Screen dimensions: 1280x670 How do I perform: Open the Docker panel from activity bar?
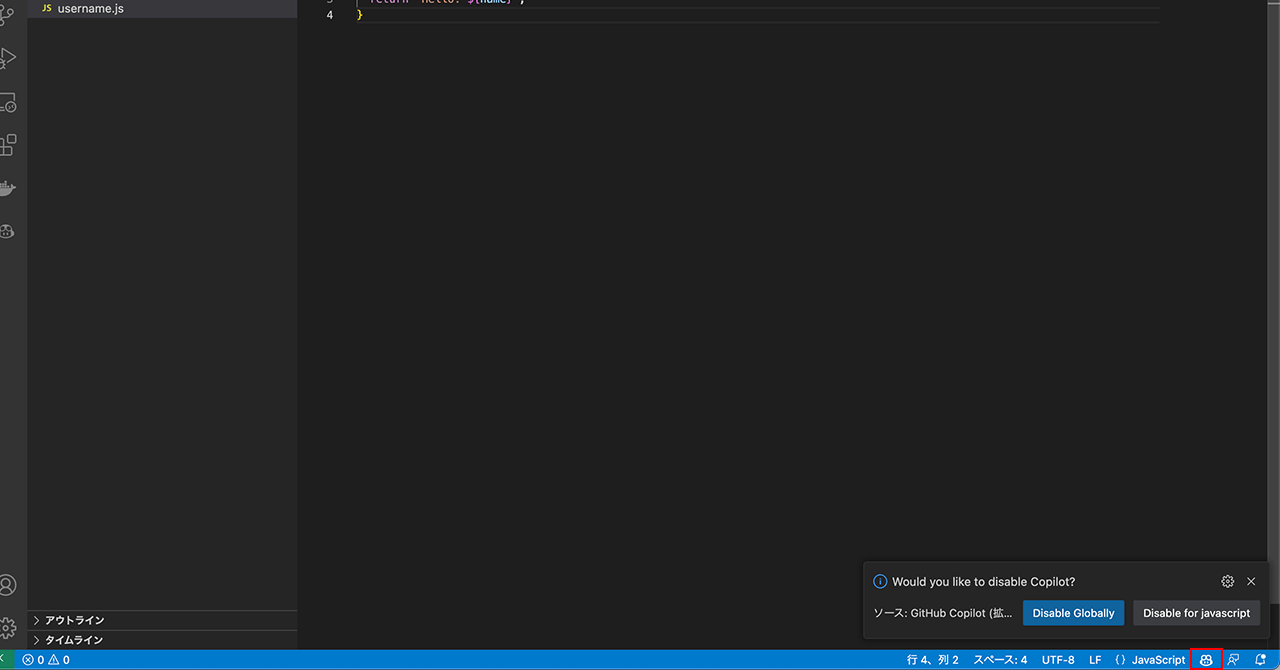coord(8,188)
